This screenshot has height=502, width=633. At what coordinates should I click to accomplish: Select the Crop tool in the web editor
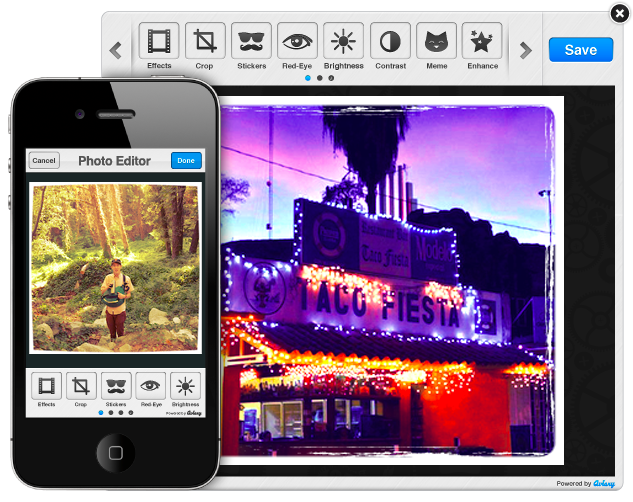click(205, 41)
